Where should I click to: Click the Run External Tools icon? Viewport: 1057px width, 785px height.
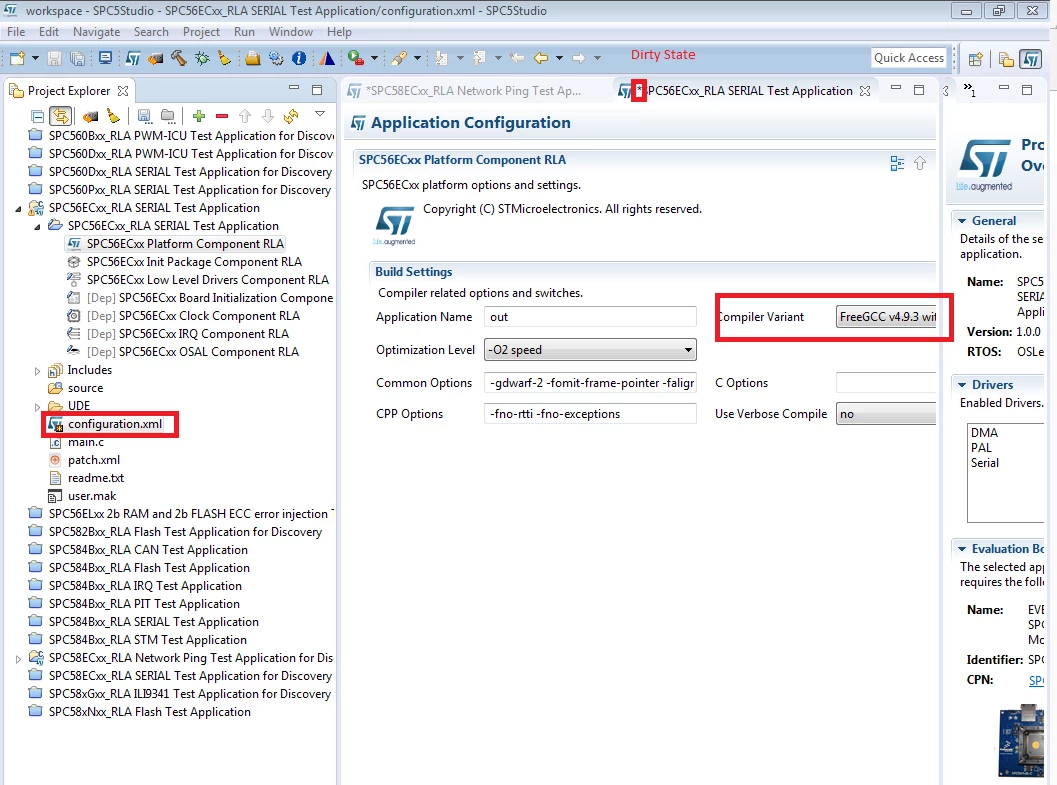tap(356, 59)
